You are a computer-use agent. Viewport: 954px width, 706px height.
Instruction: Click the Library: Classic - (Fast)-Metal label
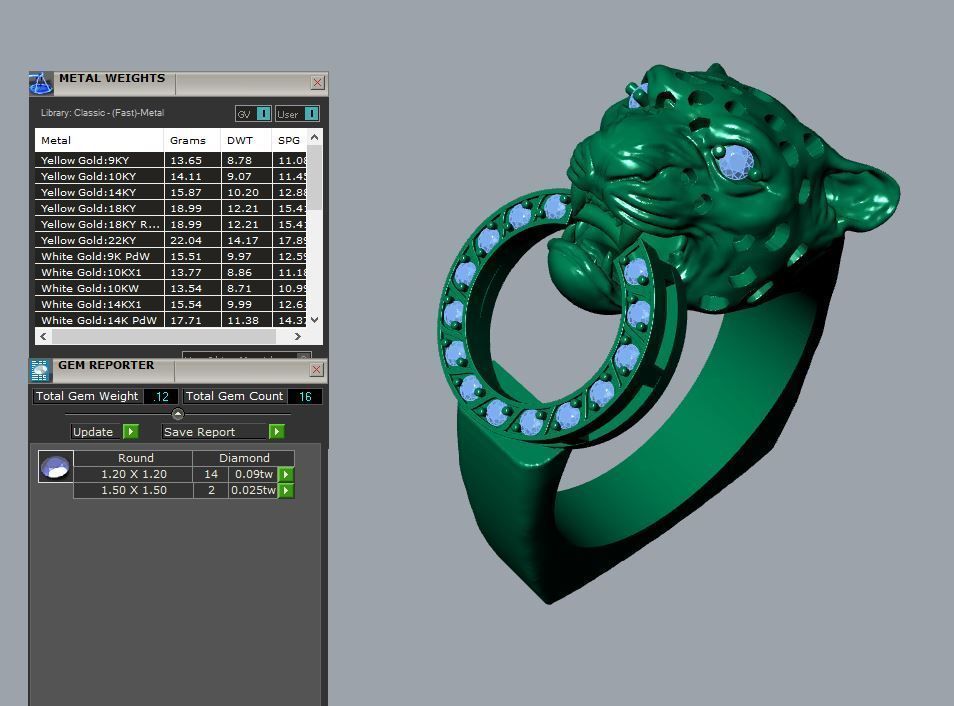[x=102, y=113]
